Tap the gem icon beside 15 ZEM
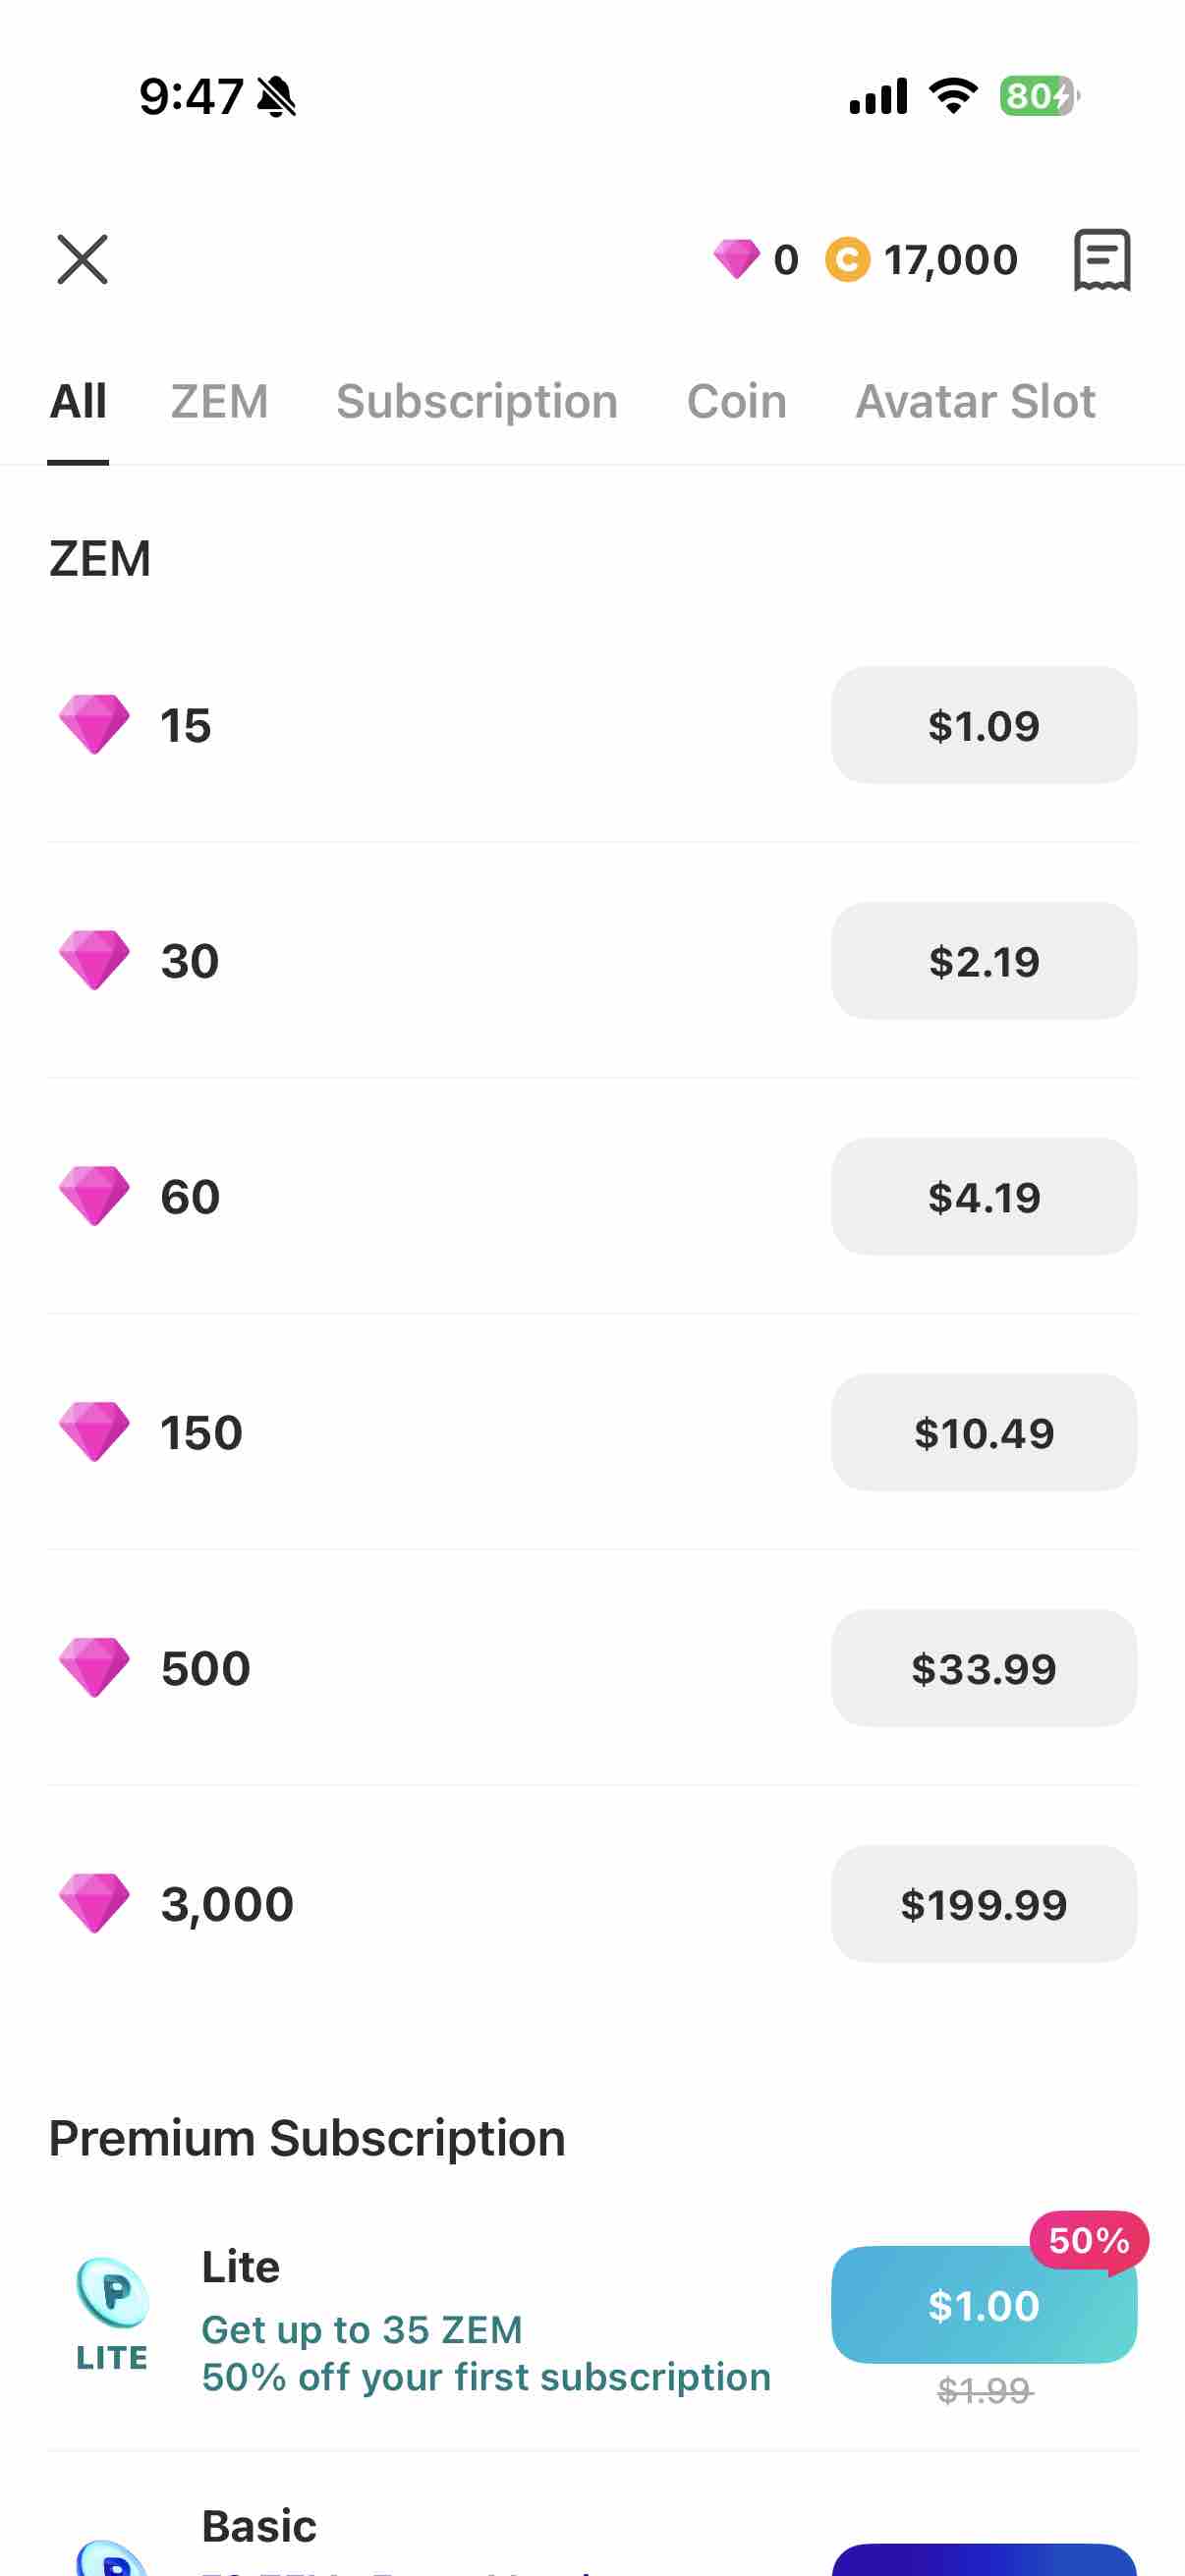This screenshot has height=2576, width=1185. 94,725
